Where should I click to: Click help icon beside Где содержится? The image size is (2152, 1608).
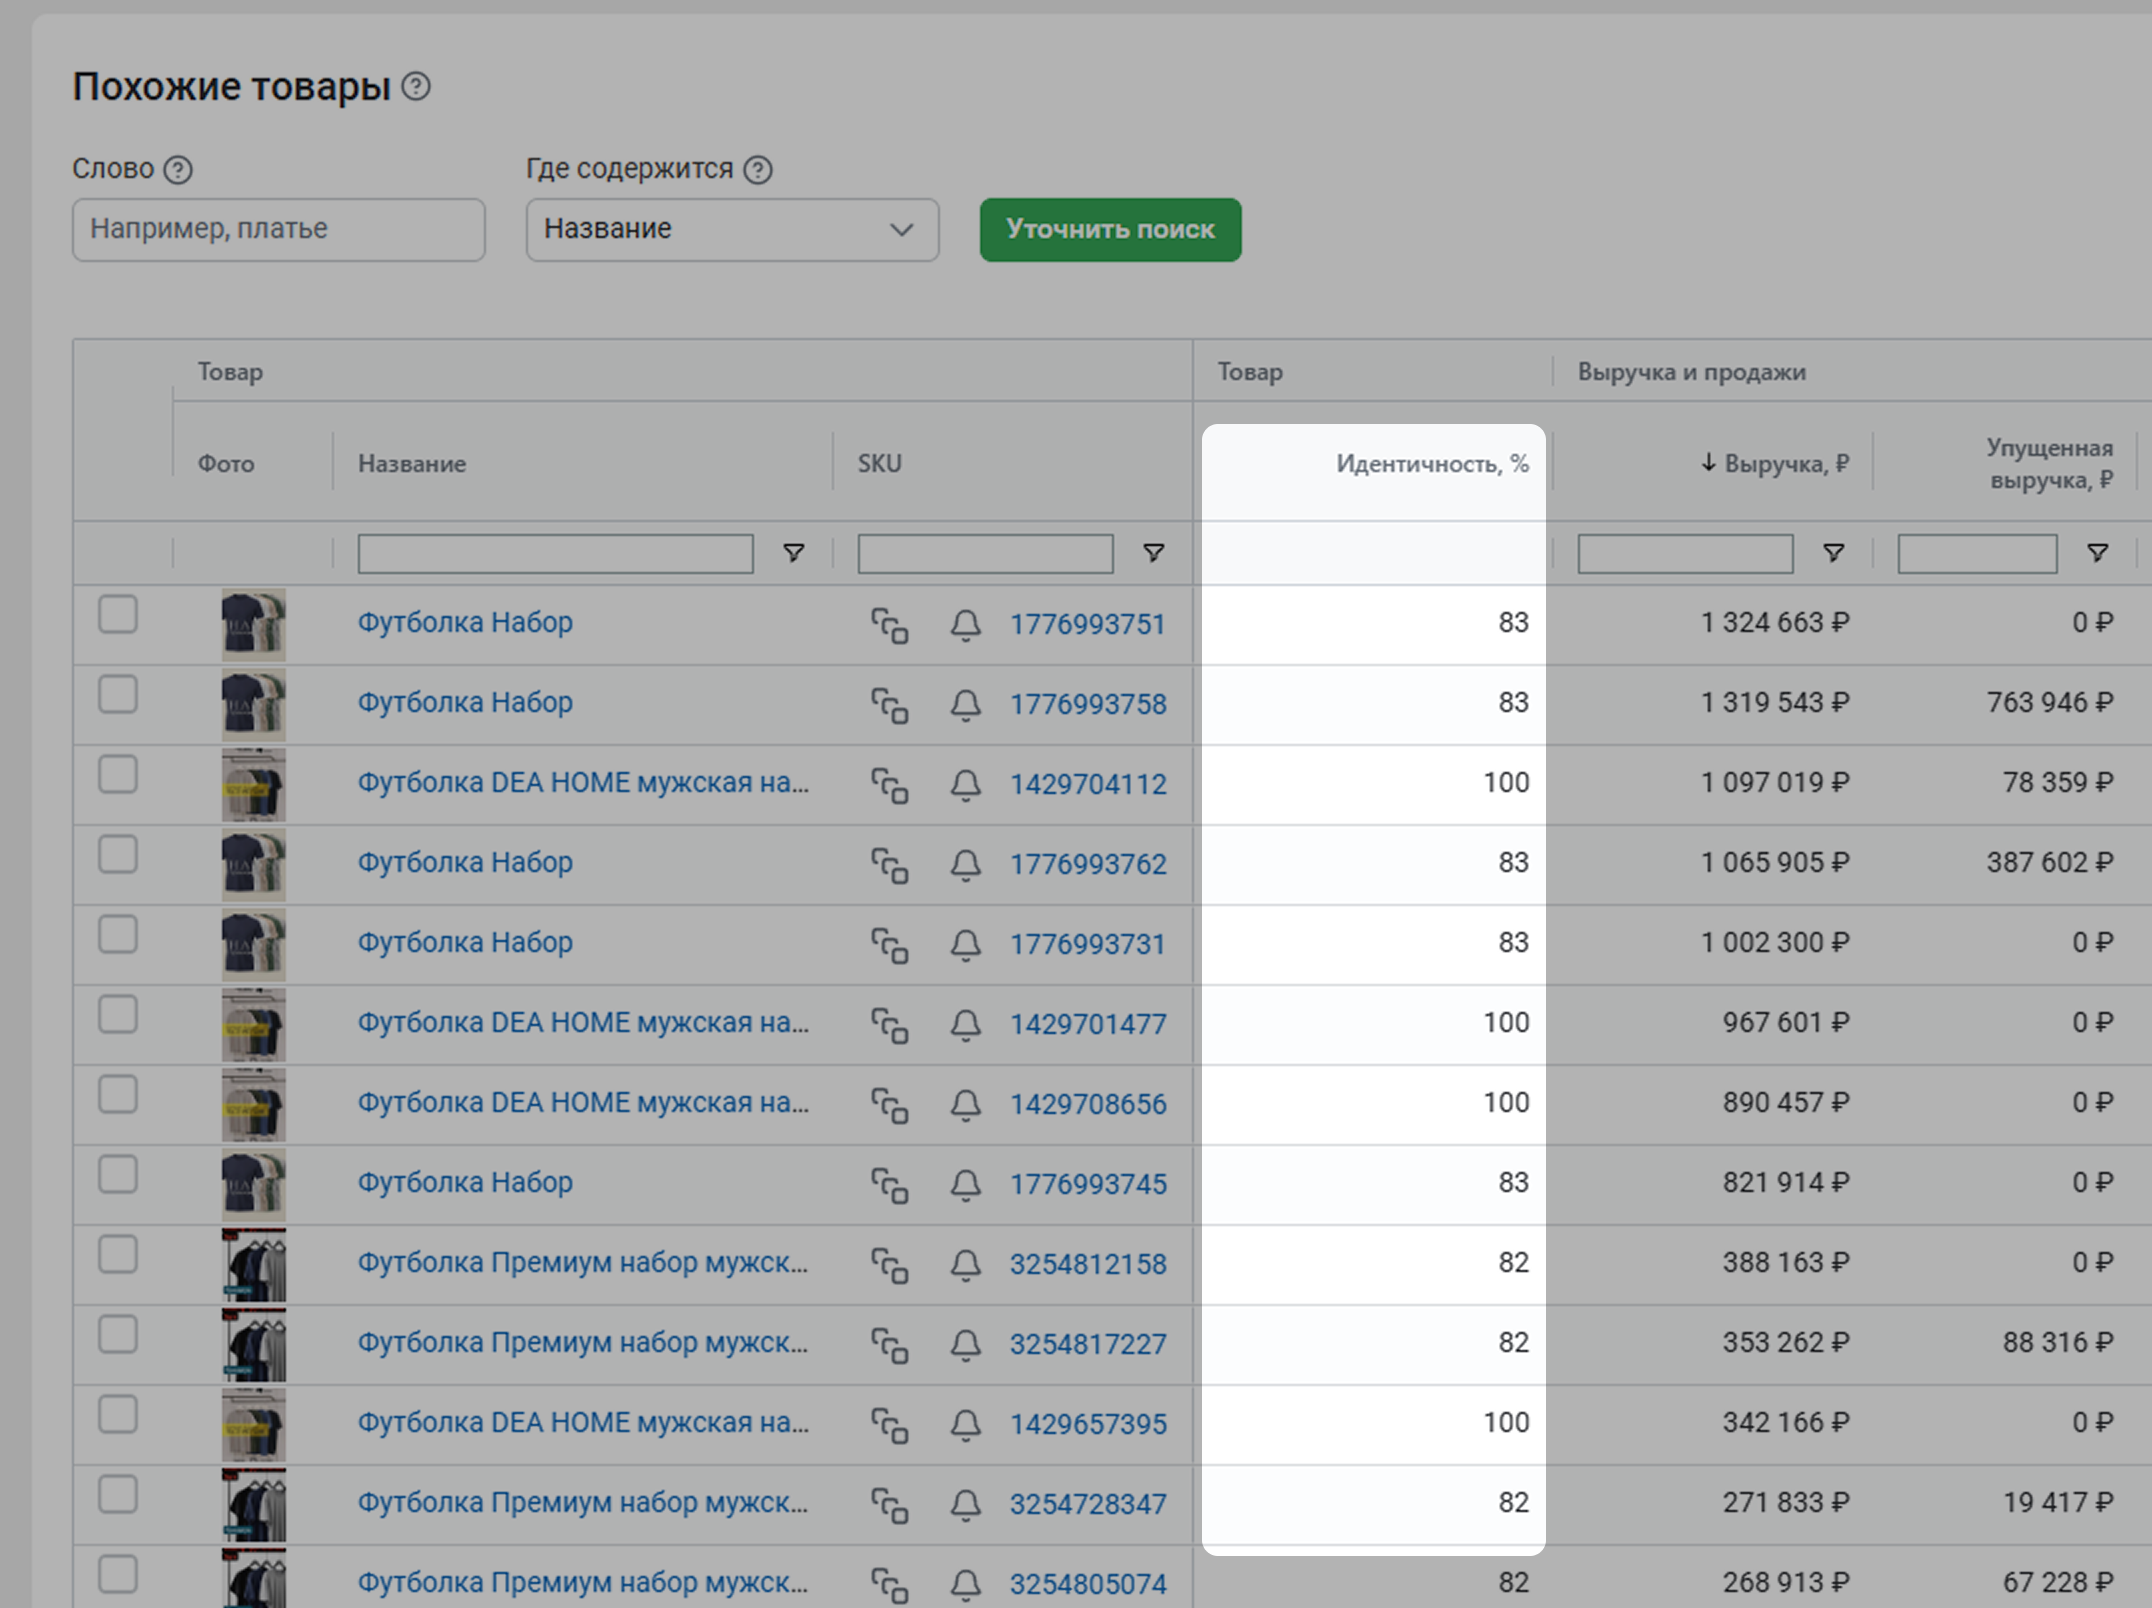coord(758,170)
